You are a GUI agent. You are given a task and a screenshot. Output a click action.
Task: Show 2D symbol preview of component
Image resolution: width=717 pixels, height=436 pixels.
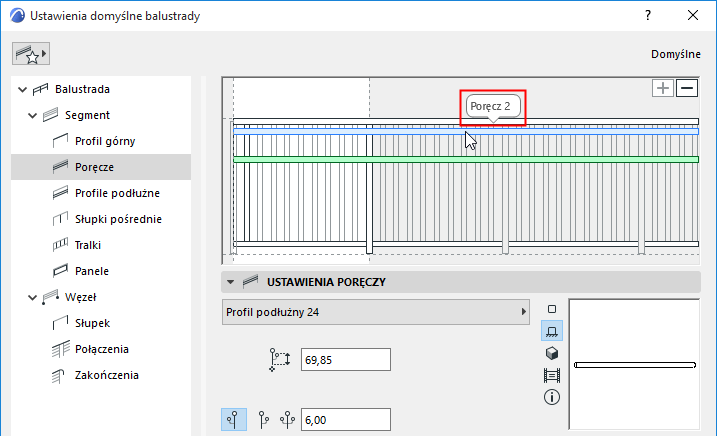[x=552, y=309]
